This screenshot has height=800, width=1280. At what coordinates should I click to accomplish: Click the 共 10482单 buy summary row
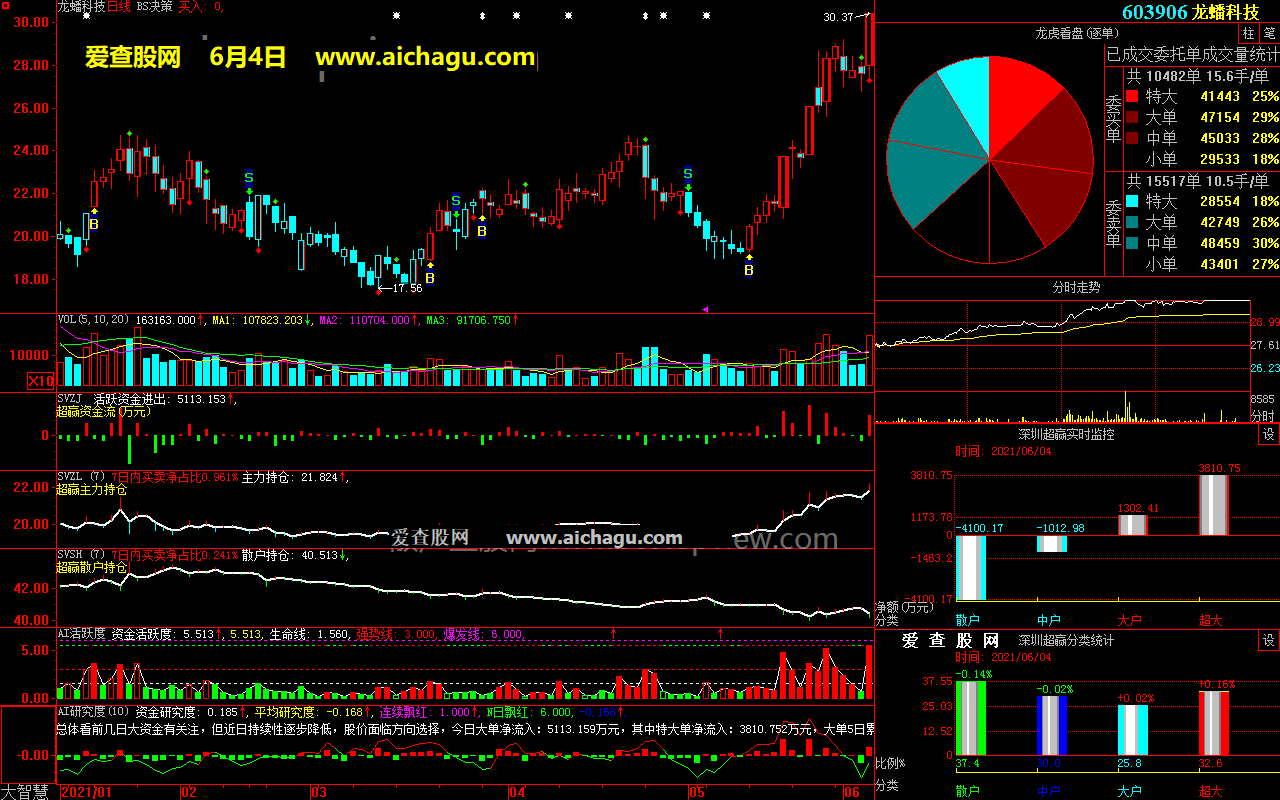click(1198, 76)
